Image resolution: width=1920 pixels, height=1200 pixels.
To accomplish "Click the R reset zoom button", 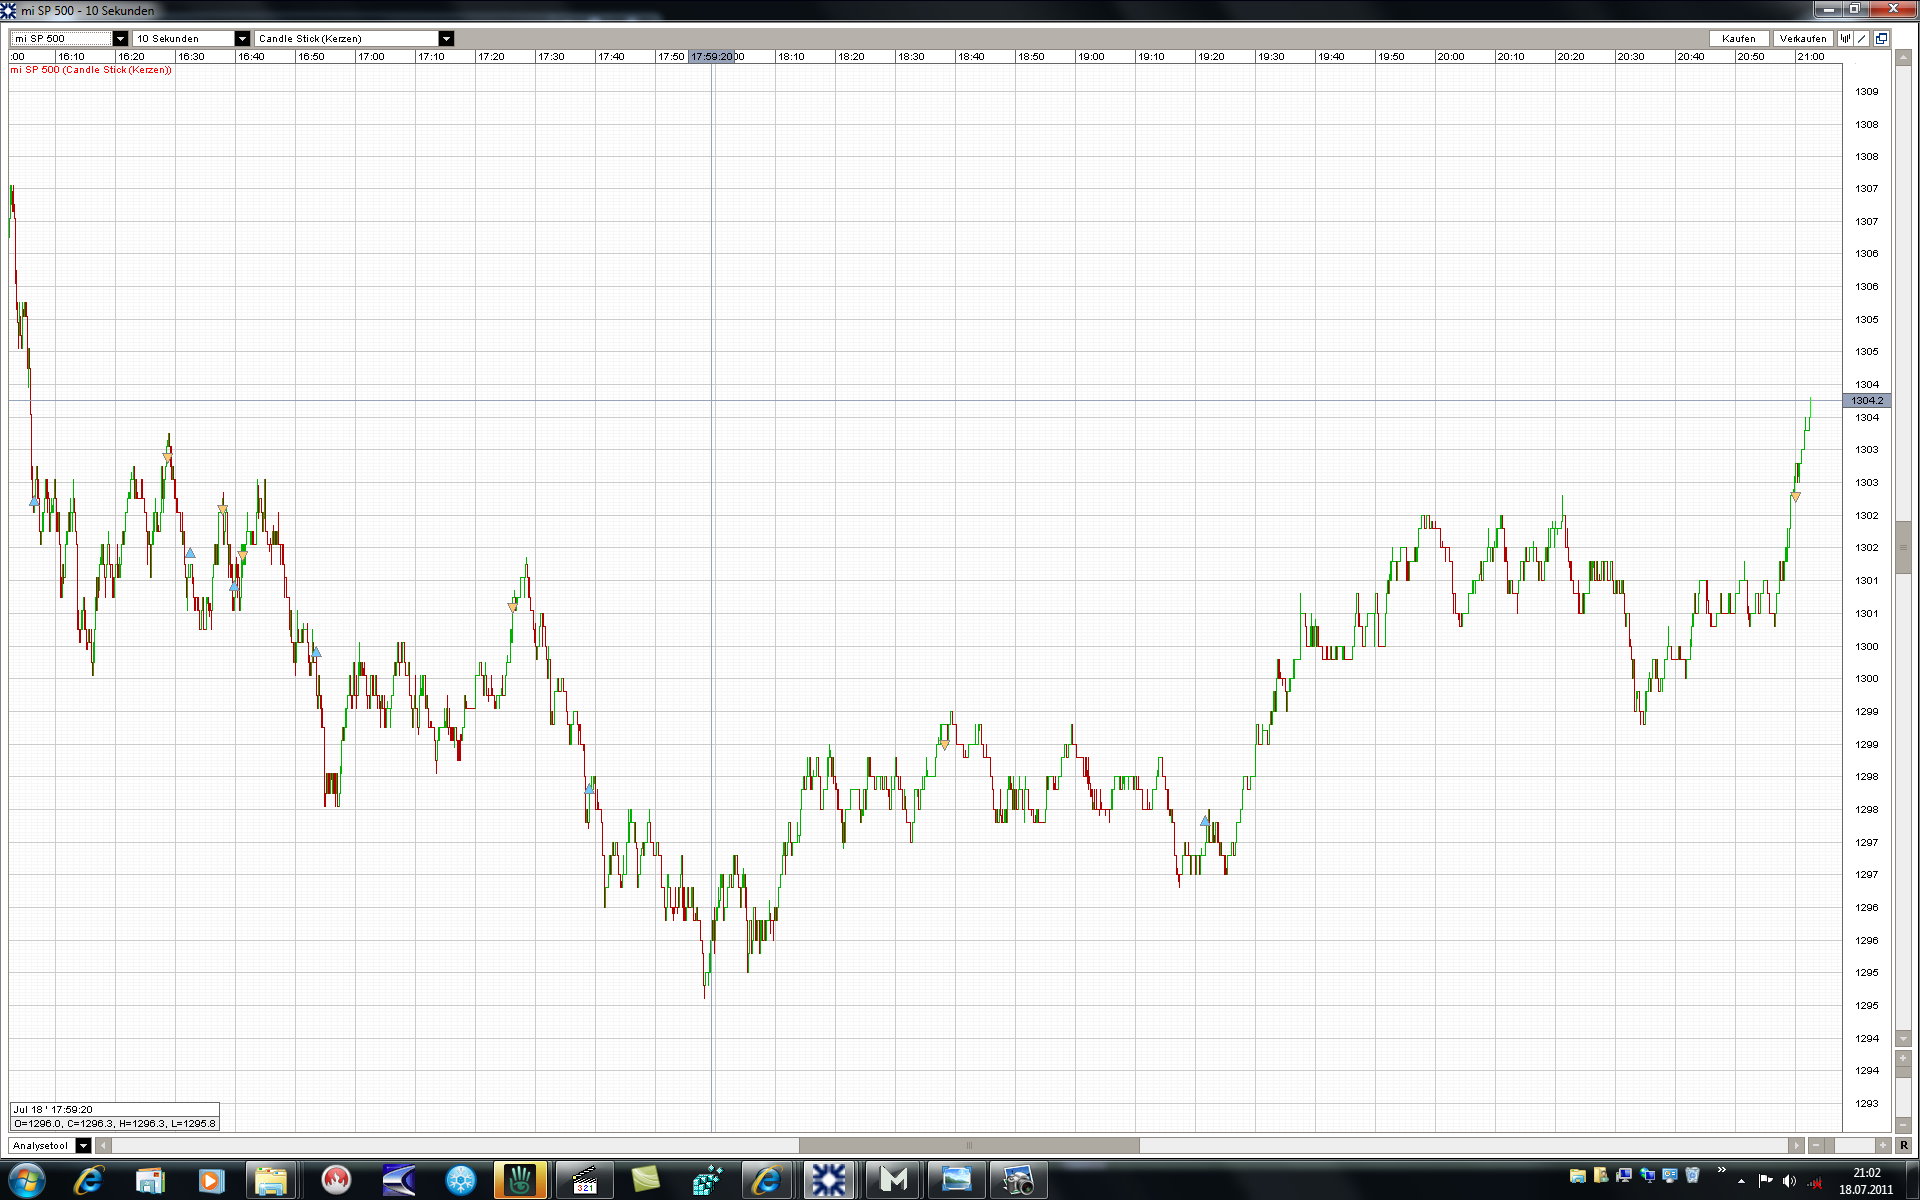I will pos(1903,1145).
